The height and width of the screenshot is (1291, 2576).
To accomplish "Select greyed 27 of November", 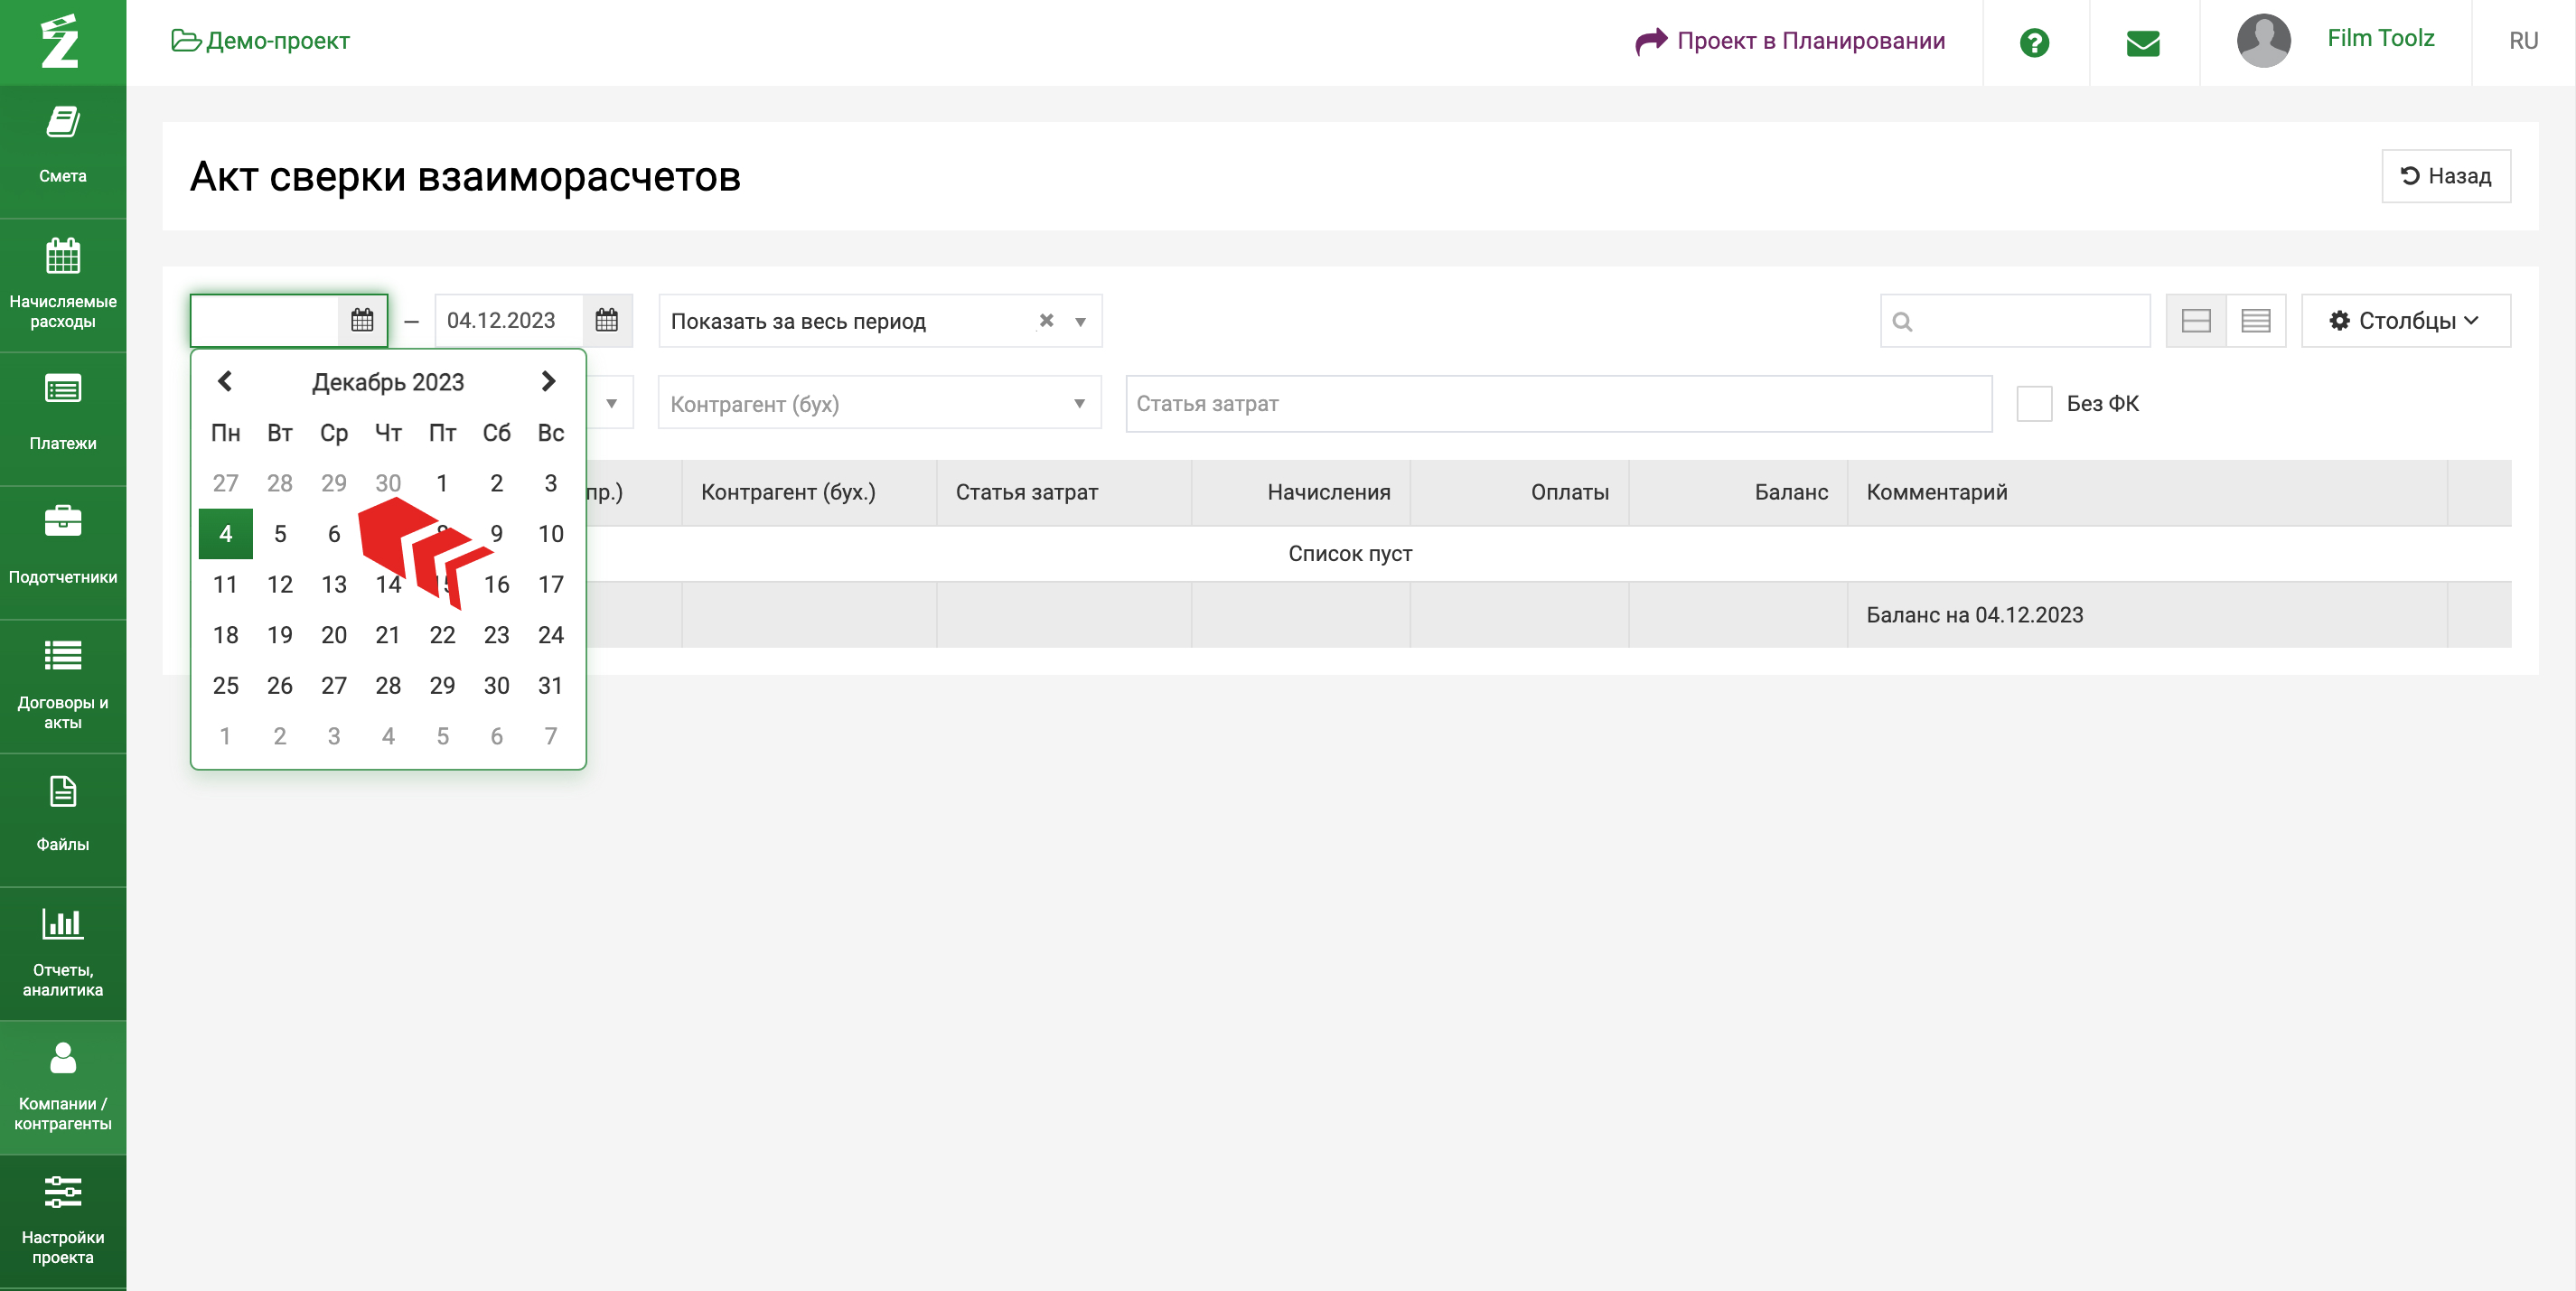I will [x=226, y=483].
